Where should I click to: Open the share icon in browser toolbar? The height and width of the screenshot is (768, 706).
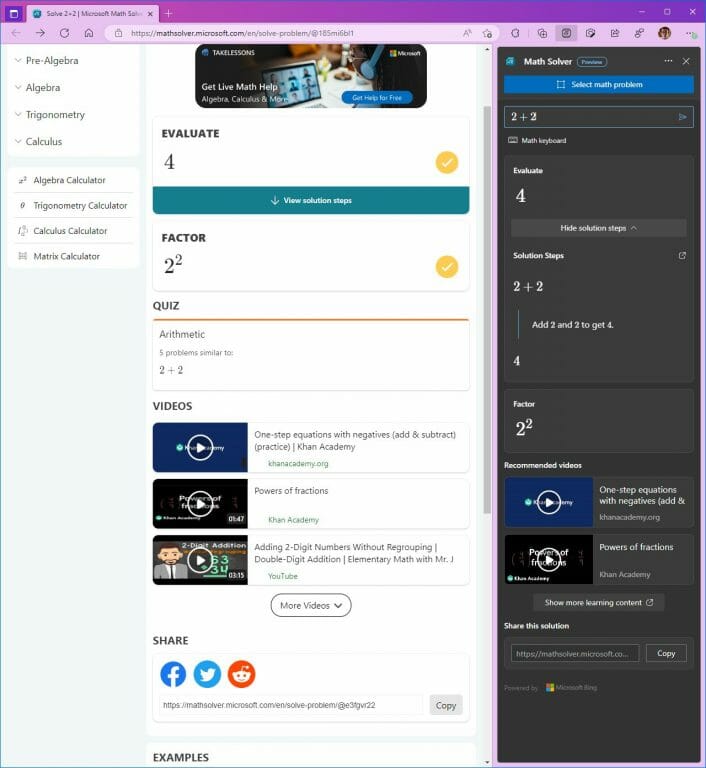(614, 33)
